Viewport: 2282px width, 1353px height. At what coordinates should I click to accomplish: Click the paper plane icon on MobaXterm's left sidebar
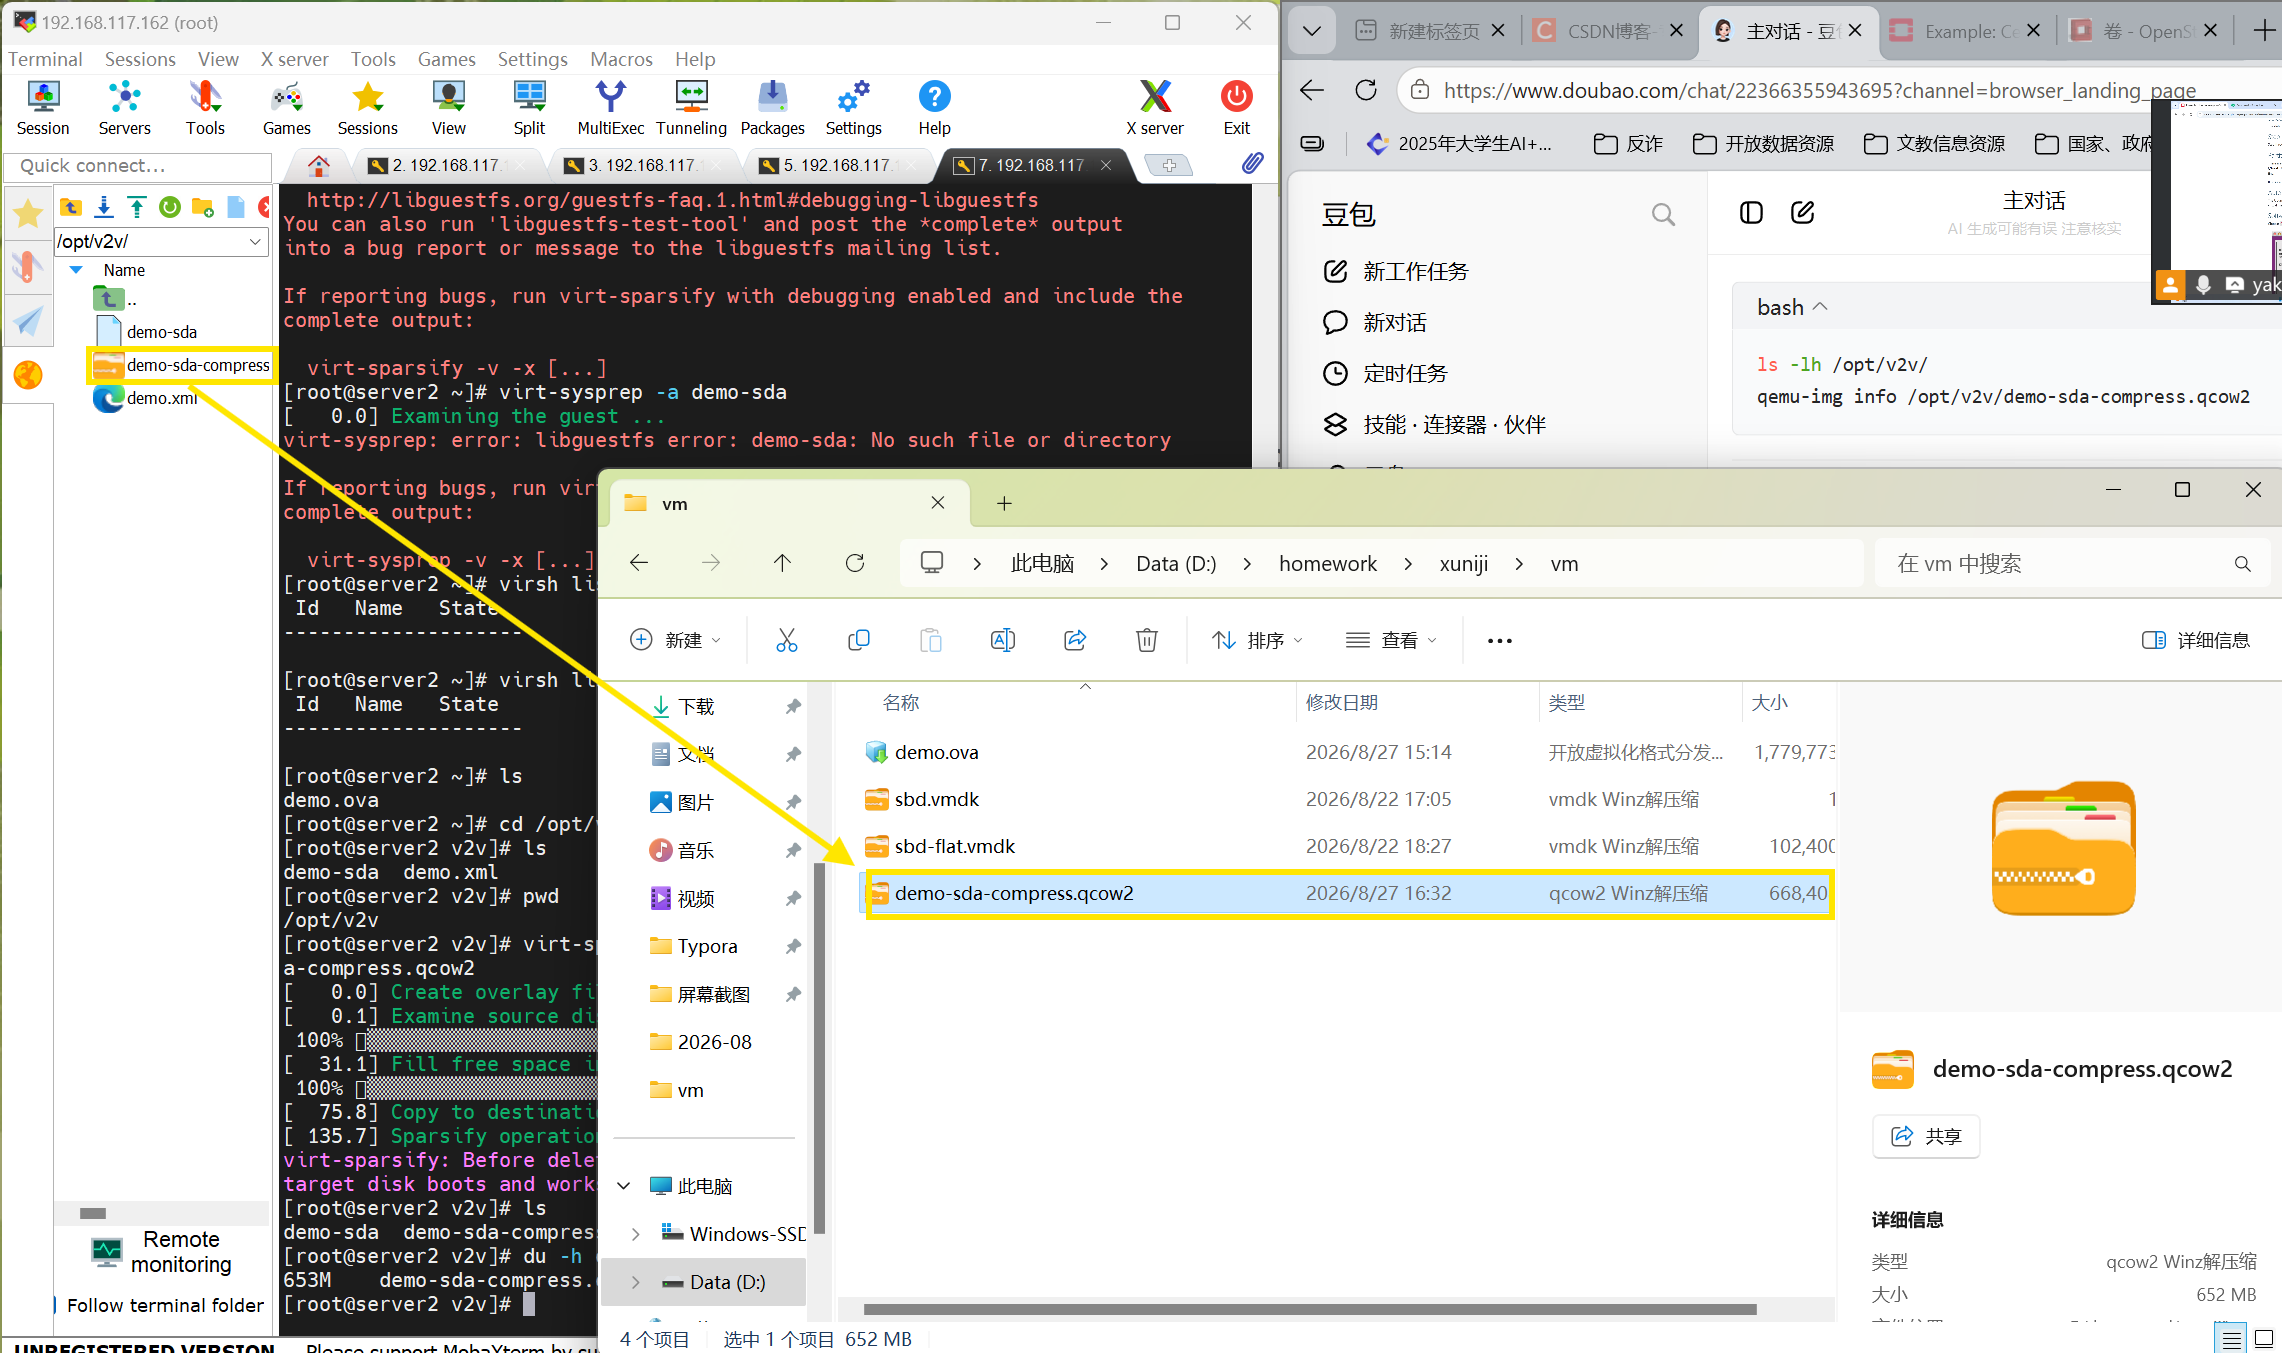coord(28,321)
